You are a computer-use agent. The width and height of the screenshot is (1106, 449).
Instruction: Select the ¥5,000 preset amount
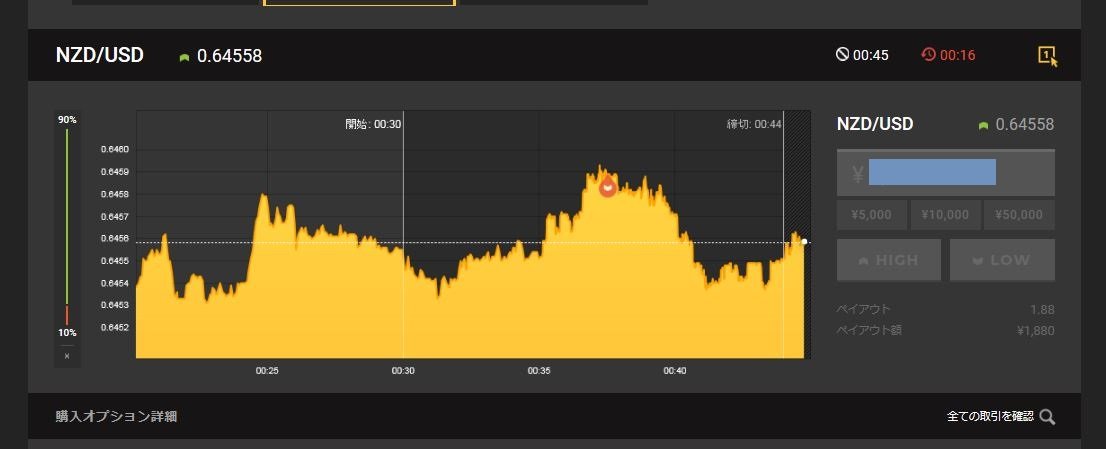click(871, 215)
